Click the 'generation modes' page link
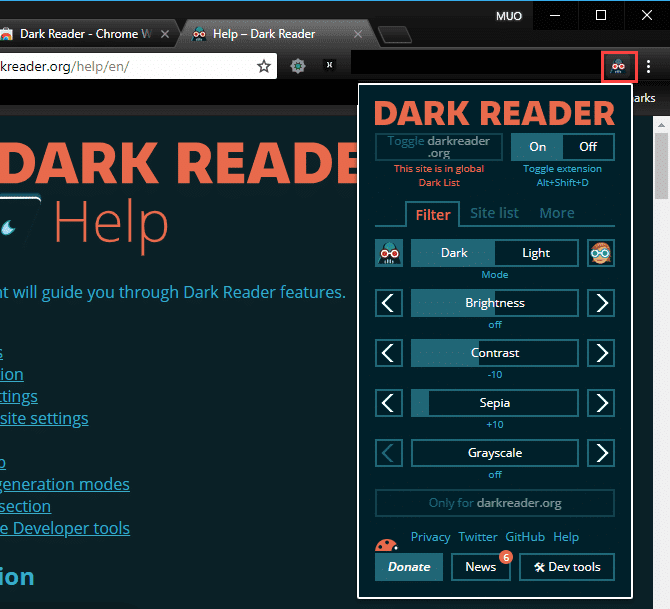 65,485
